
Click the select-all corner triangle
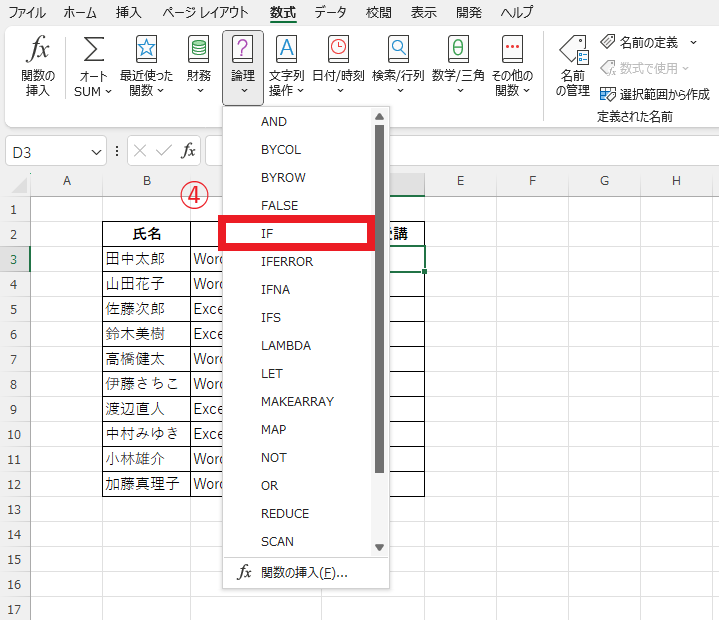[20, 185]
